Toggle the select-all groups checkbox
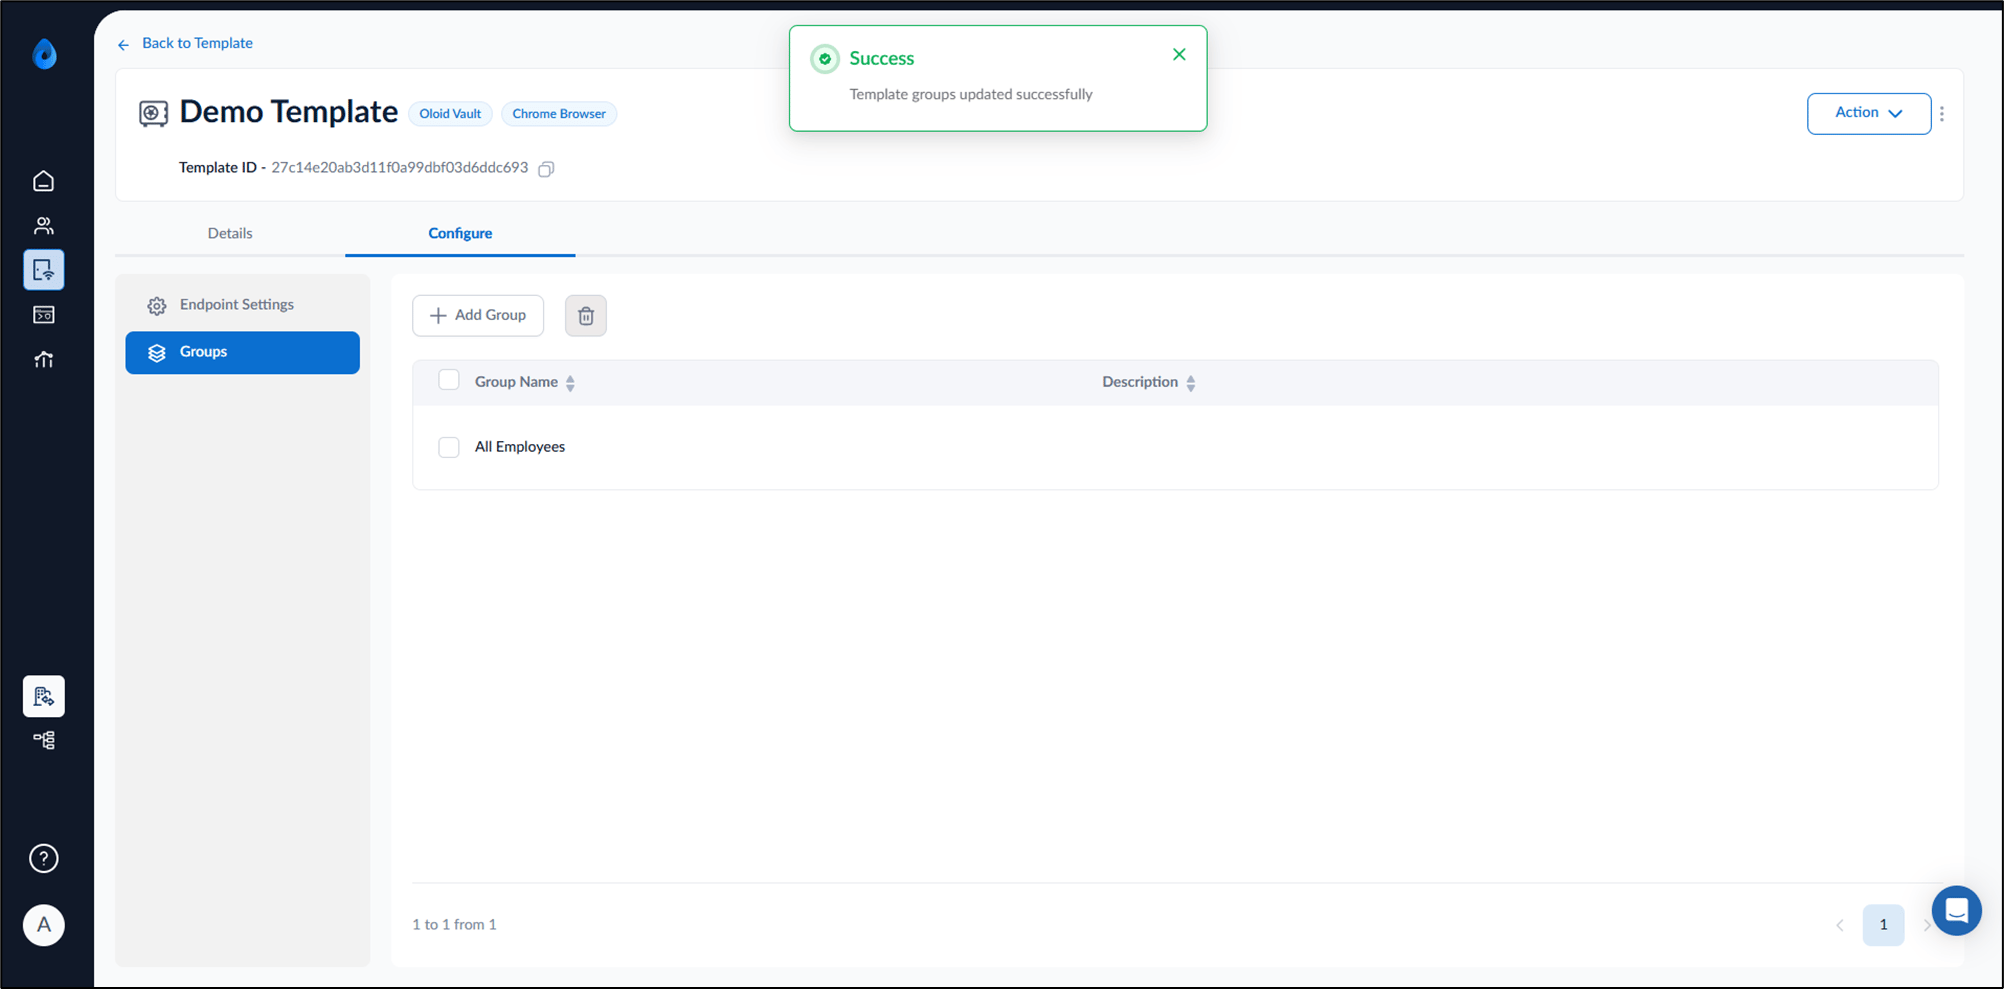Viewport: 2004px width, 989px height. [x=449, y=380]
